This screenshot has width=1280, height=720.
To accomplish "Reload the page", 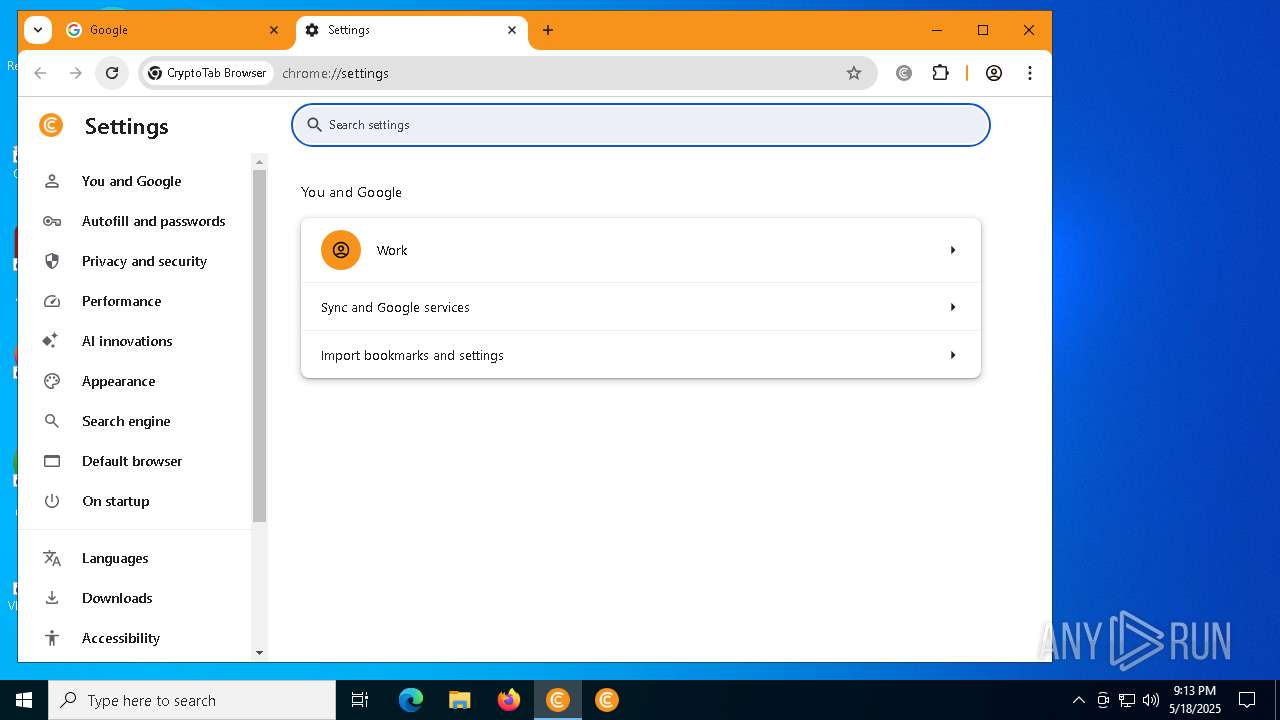I will point(112,73).
